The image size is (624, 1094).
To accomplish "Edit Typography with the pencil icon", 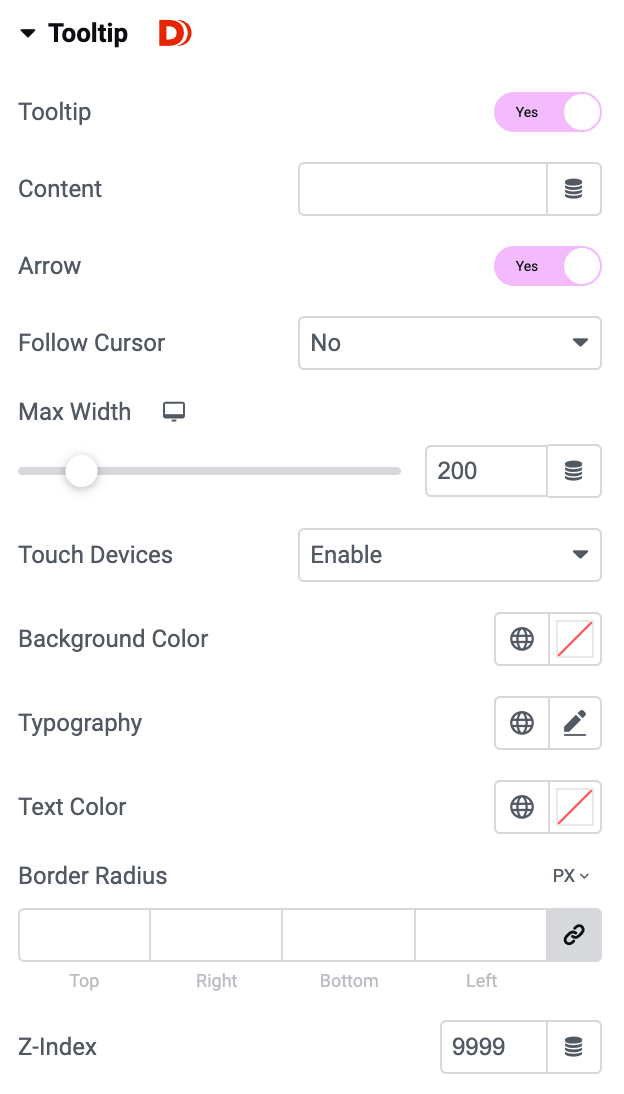I will coord(575,723).
